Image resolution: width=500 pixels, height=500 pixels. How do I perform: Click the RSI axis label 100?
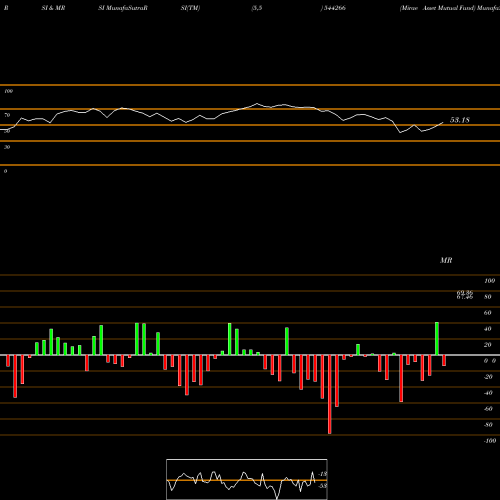point(9,91)
